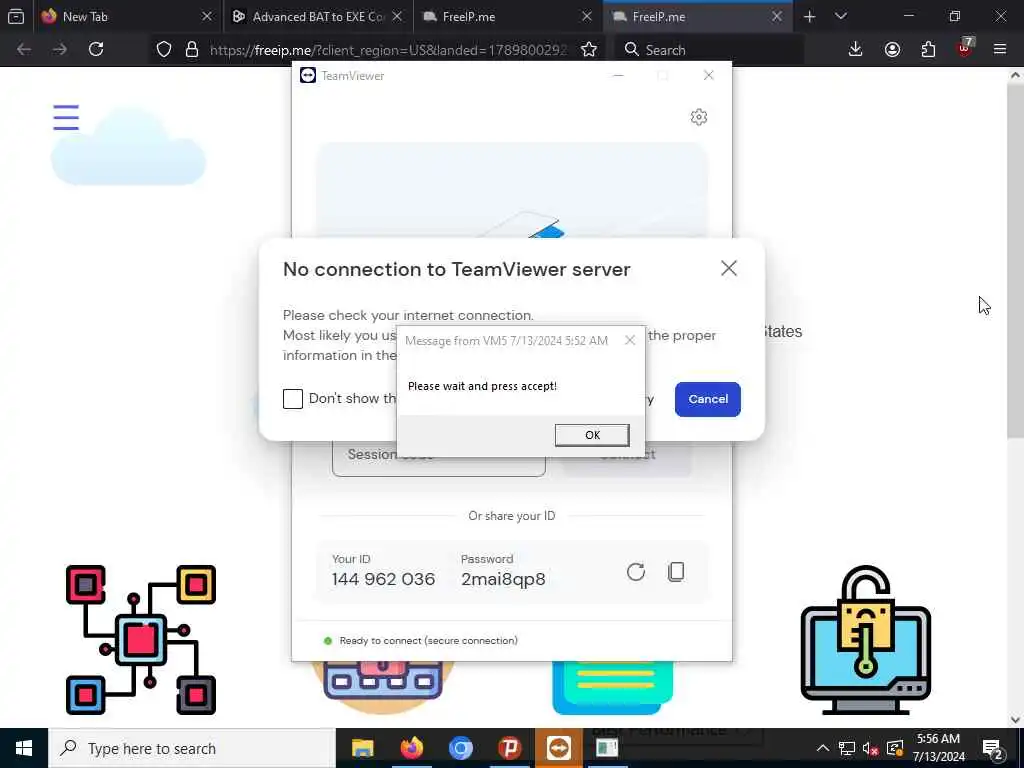Open the Firefox account icon
The width and height of the screenshot is (1024, 768).
click(x=892, y=49)
